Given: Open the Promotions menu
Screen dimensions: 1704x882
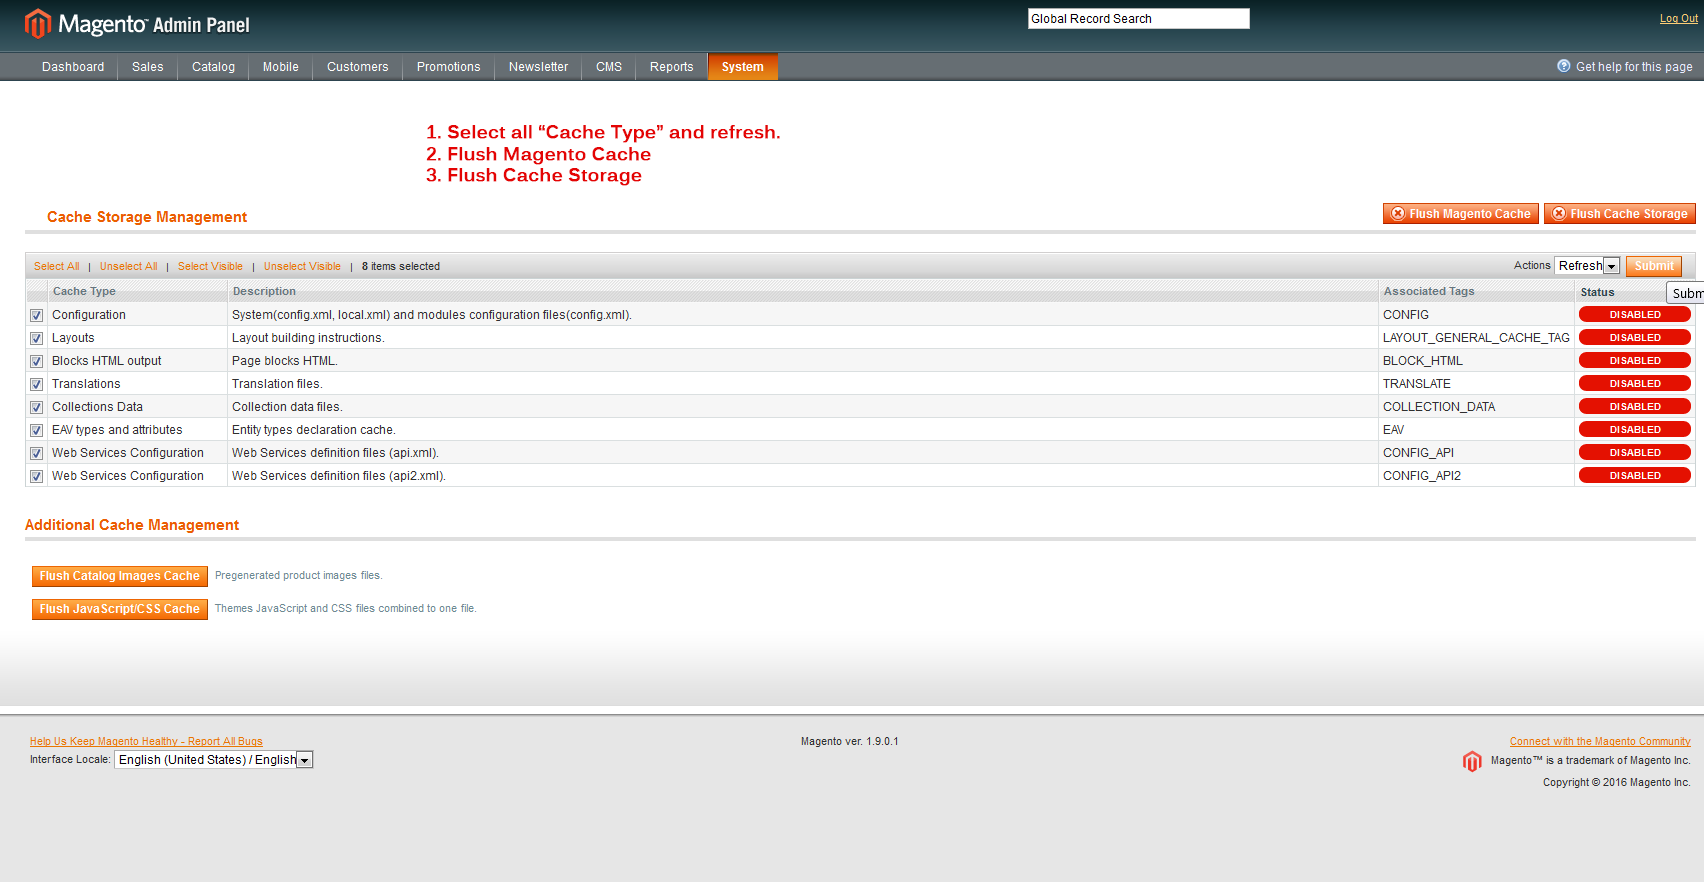Looking at the screenshot, I should tap(448, 67).
